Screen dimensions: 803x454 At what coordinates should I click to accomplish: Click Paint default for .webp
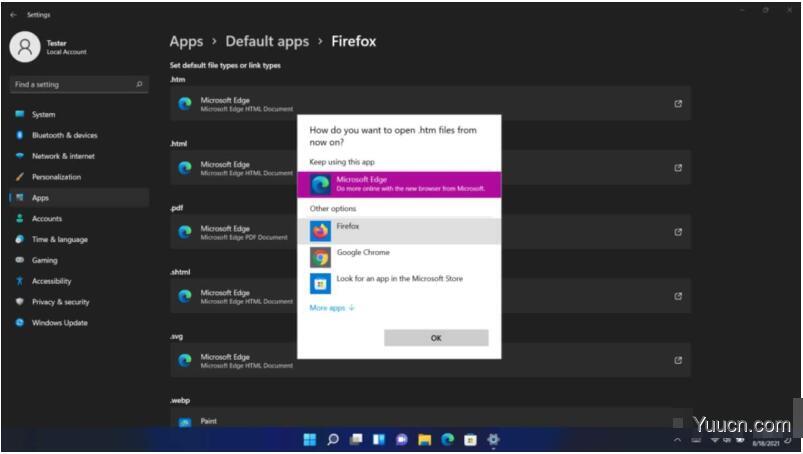[430, 419]
